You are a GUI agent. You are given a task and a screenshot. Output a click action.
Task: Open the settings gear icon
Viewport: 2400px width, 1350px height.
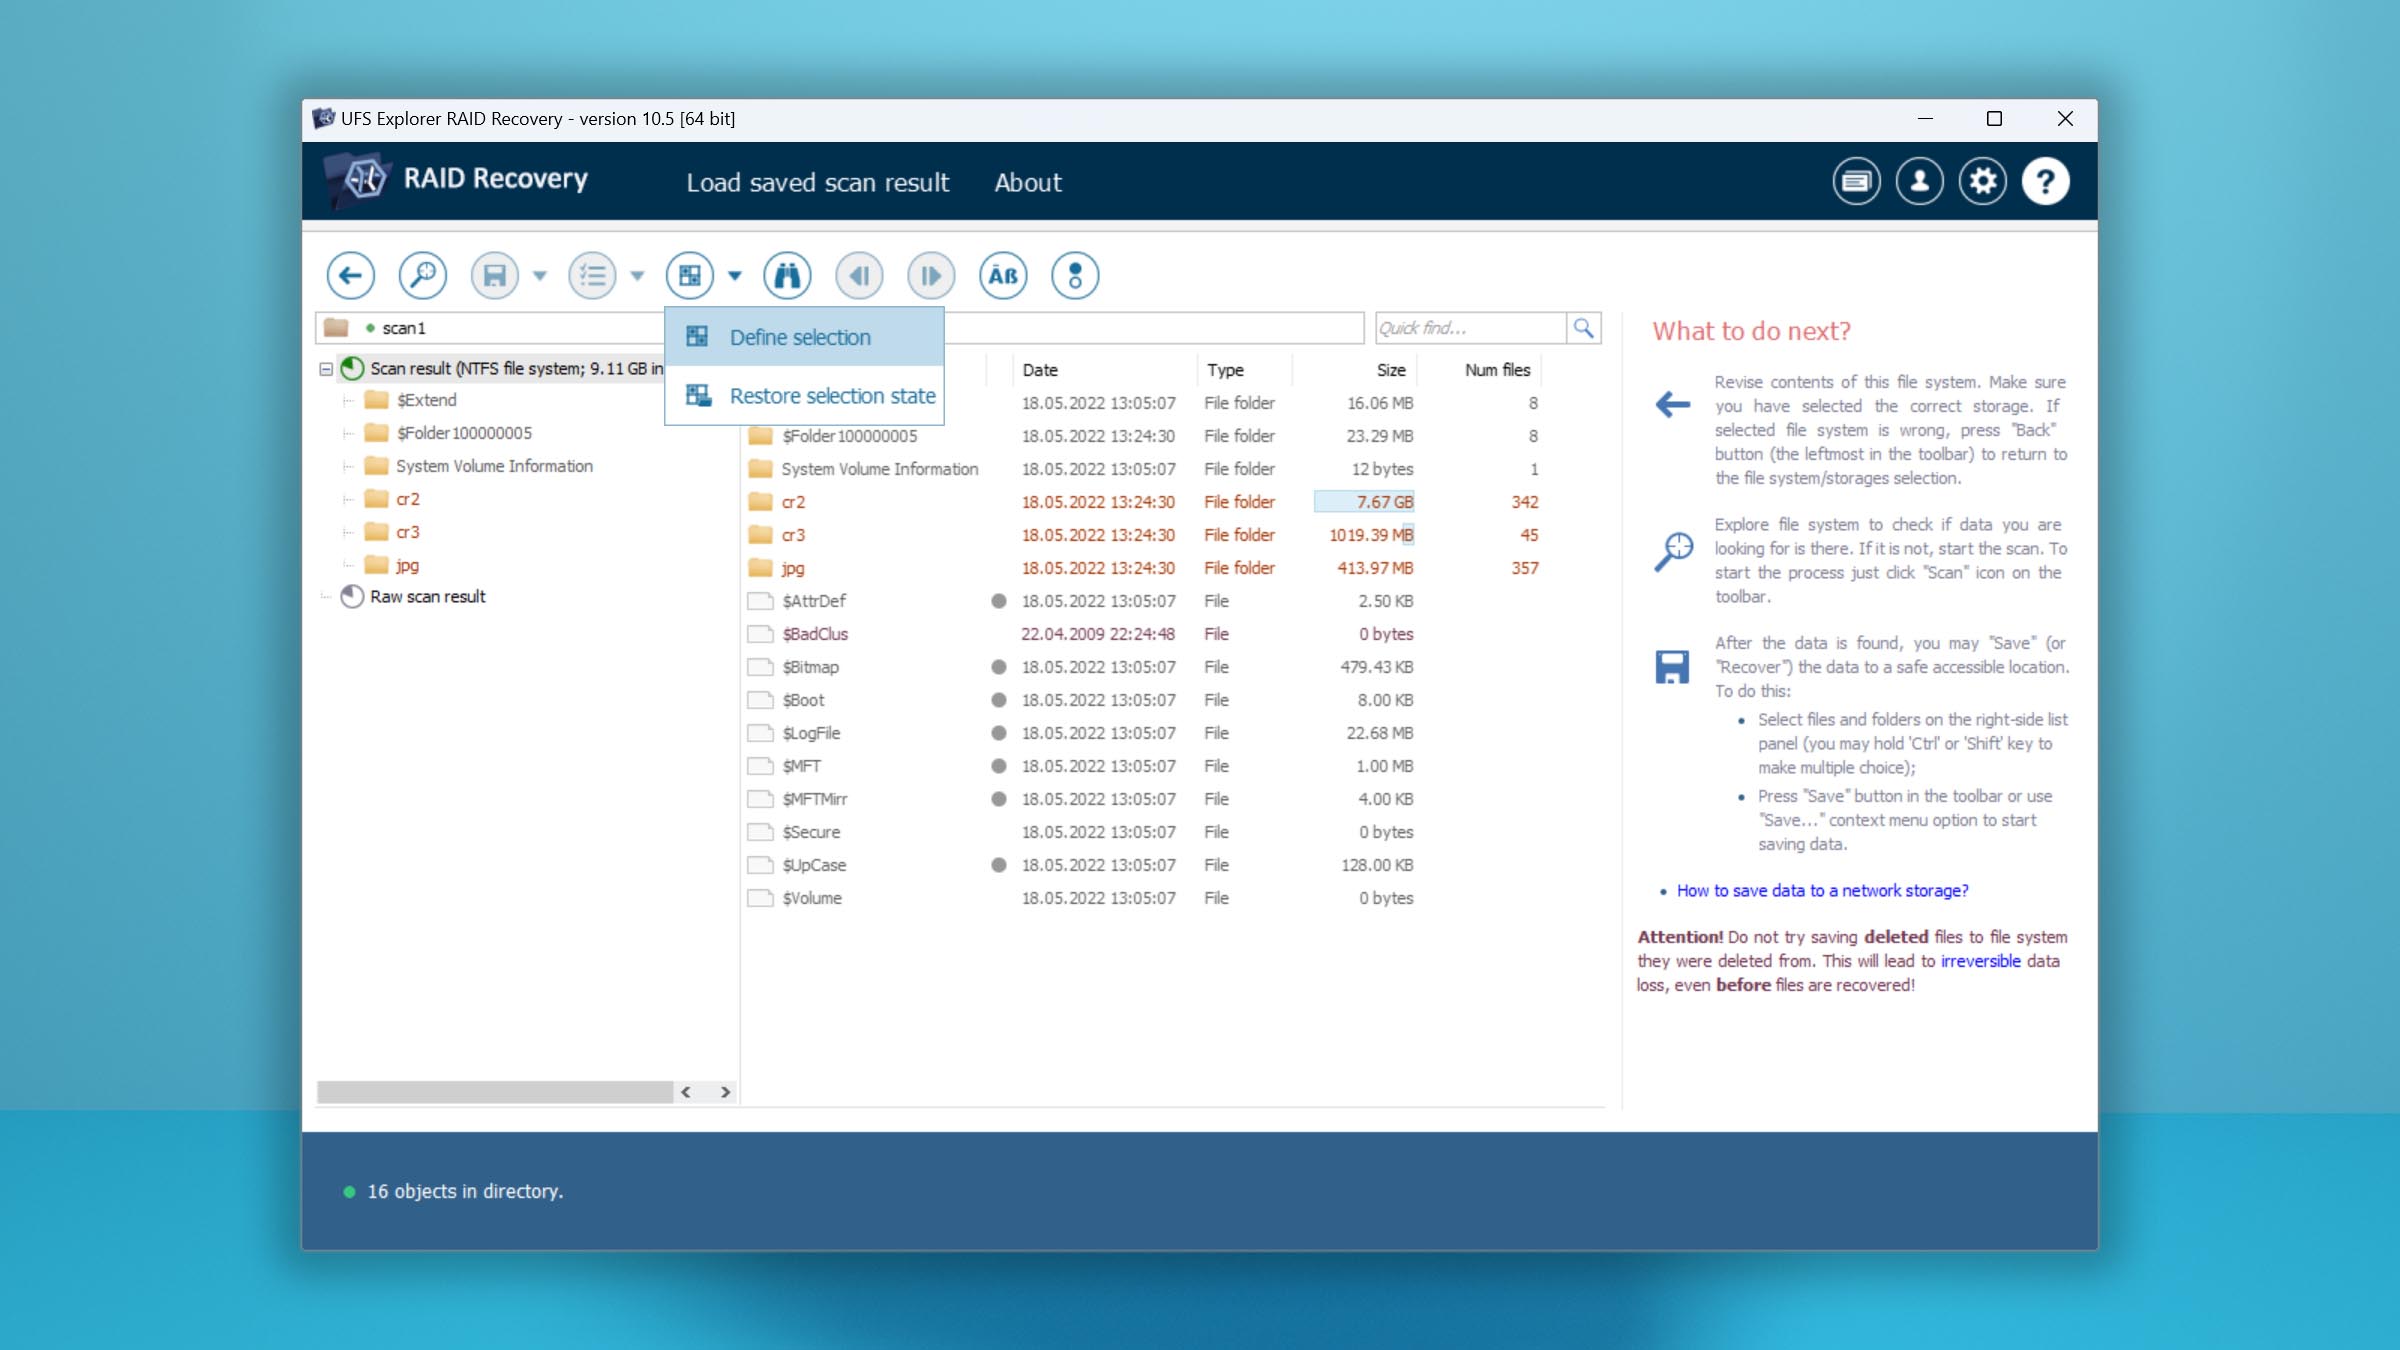[x=1982, y=181]
